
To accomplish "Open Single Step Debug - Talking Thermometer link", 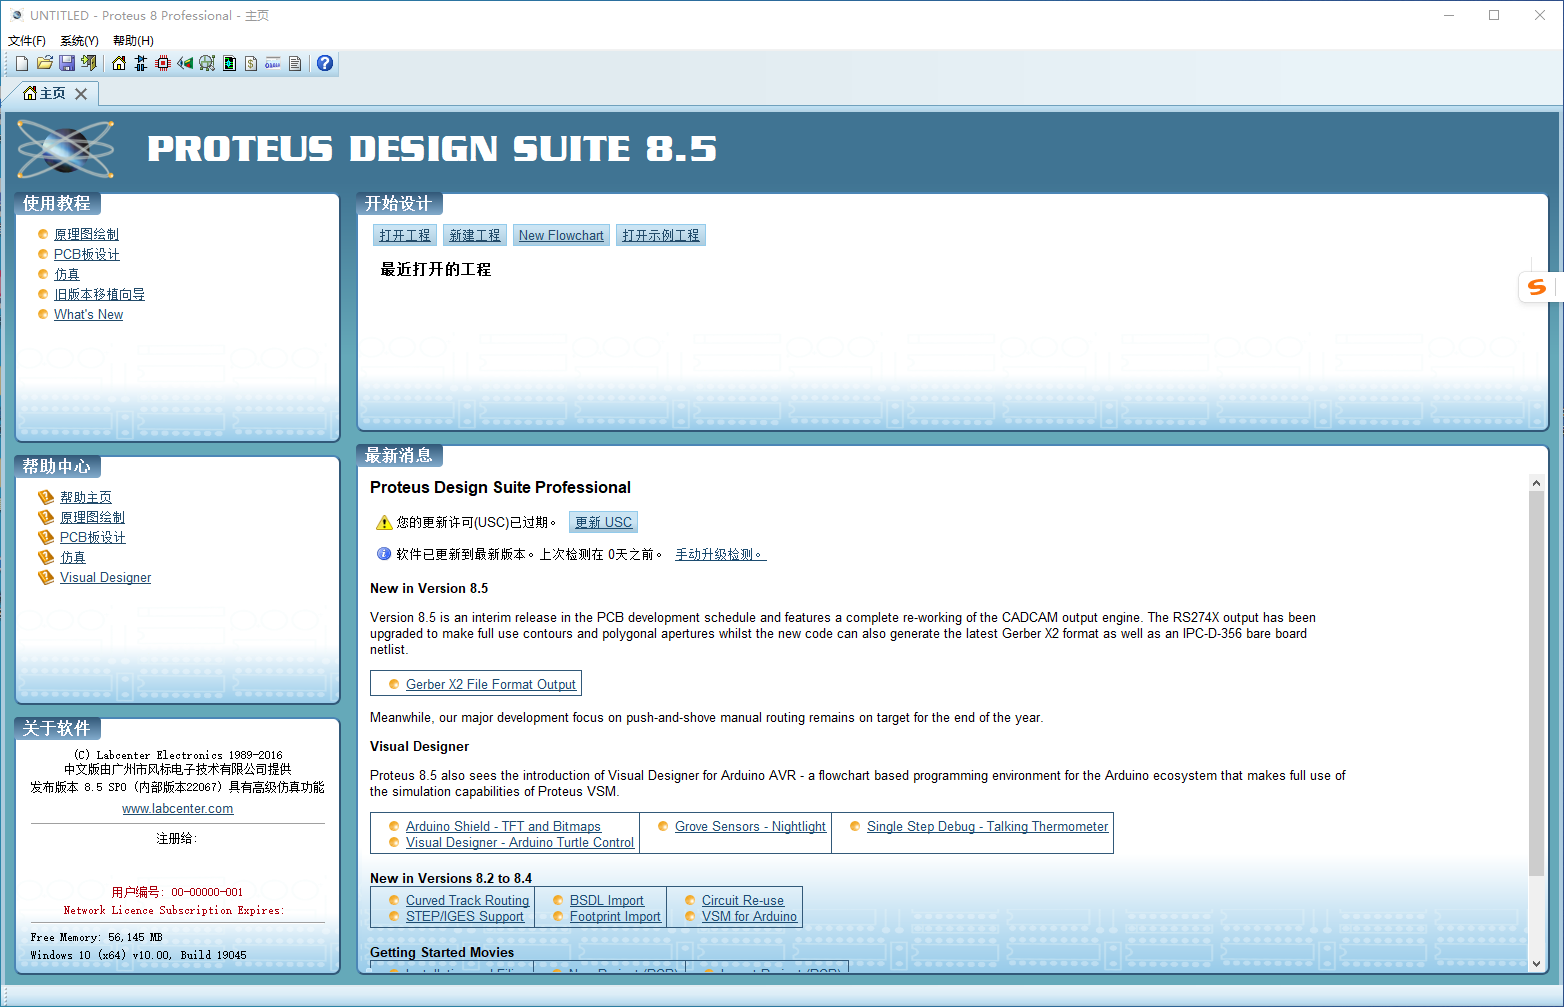I will pos(987,826).
